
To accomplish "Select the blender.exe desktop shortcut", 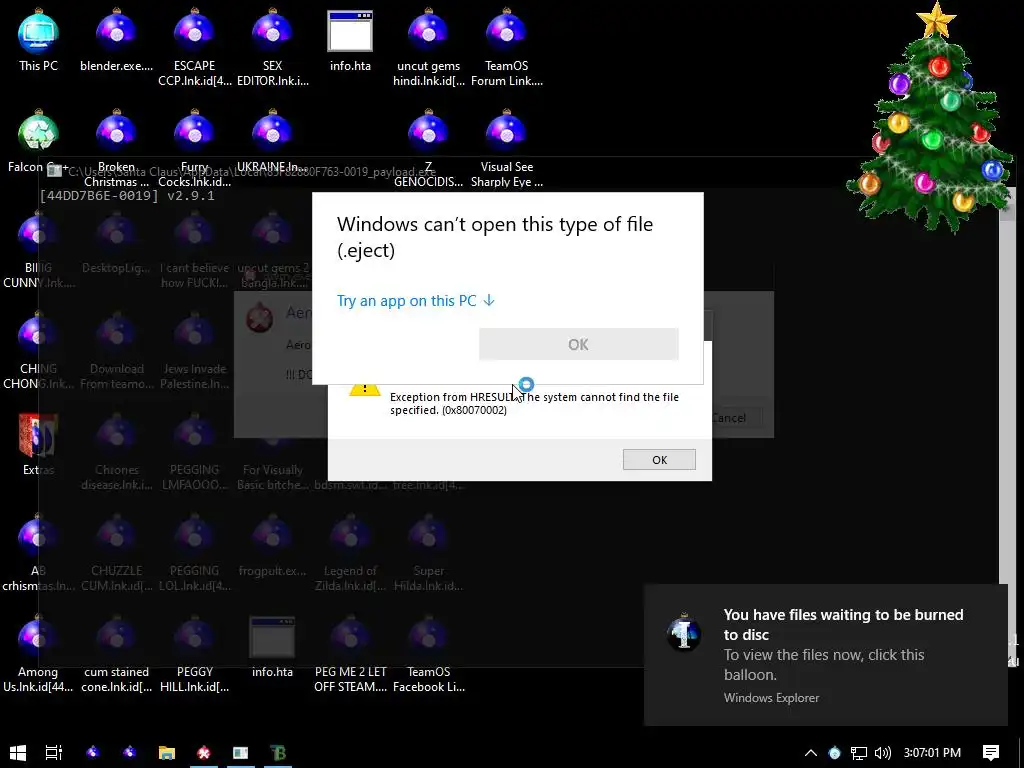I will (116, 39).
